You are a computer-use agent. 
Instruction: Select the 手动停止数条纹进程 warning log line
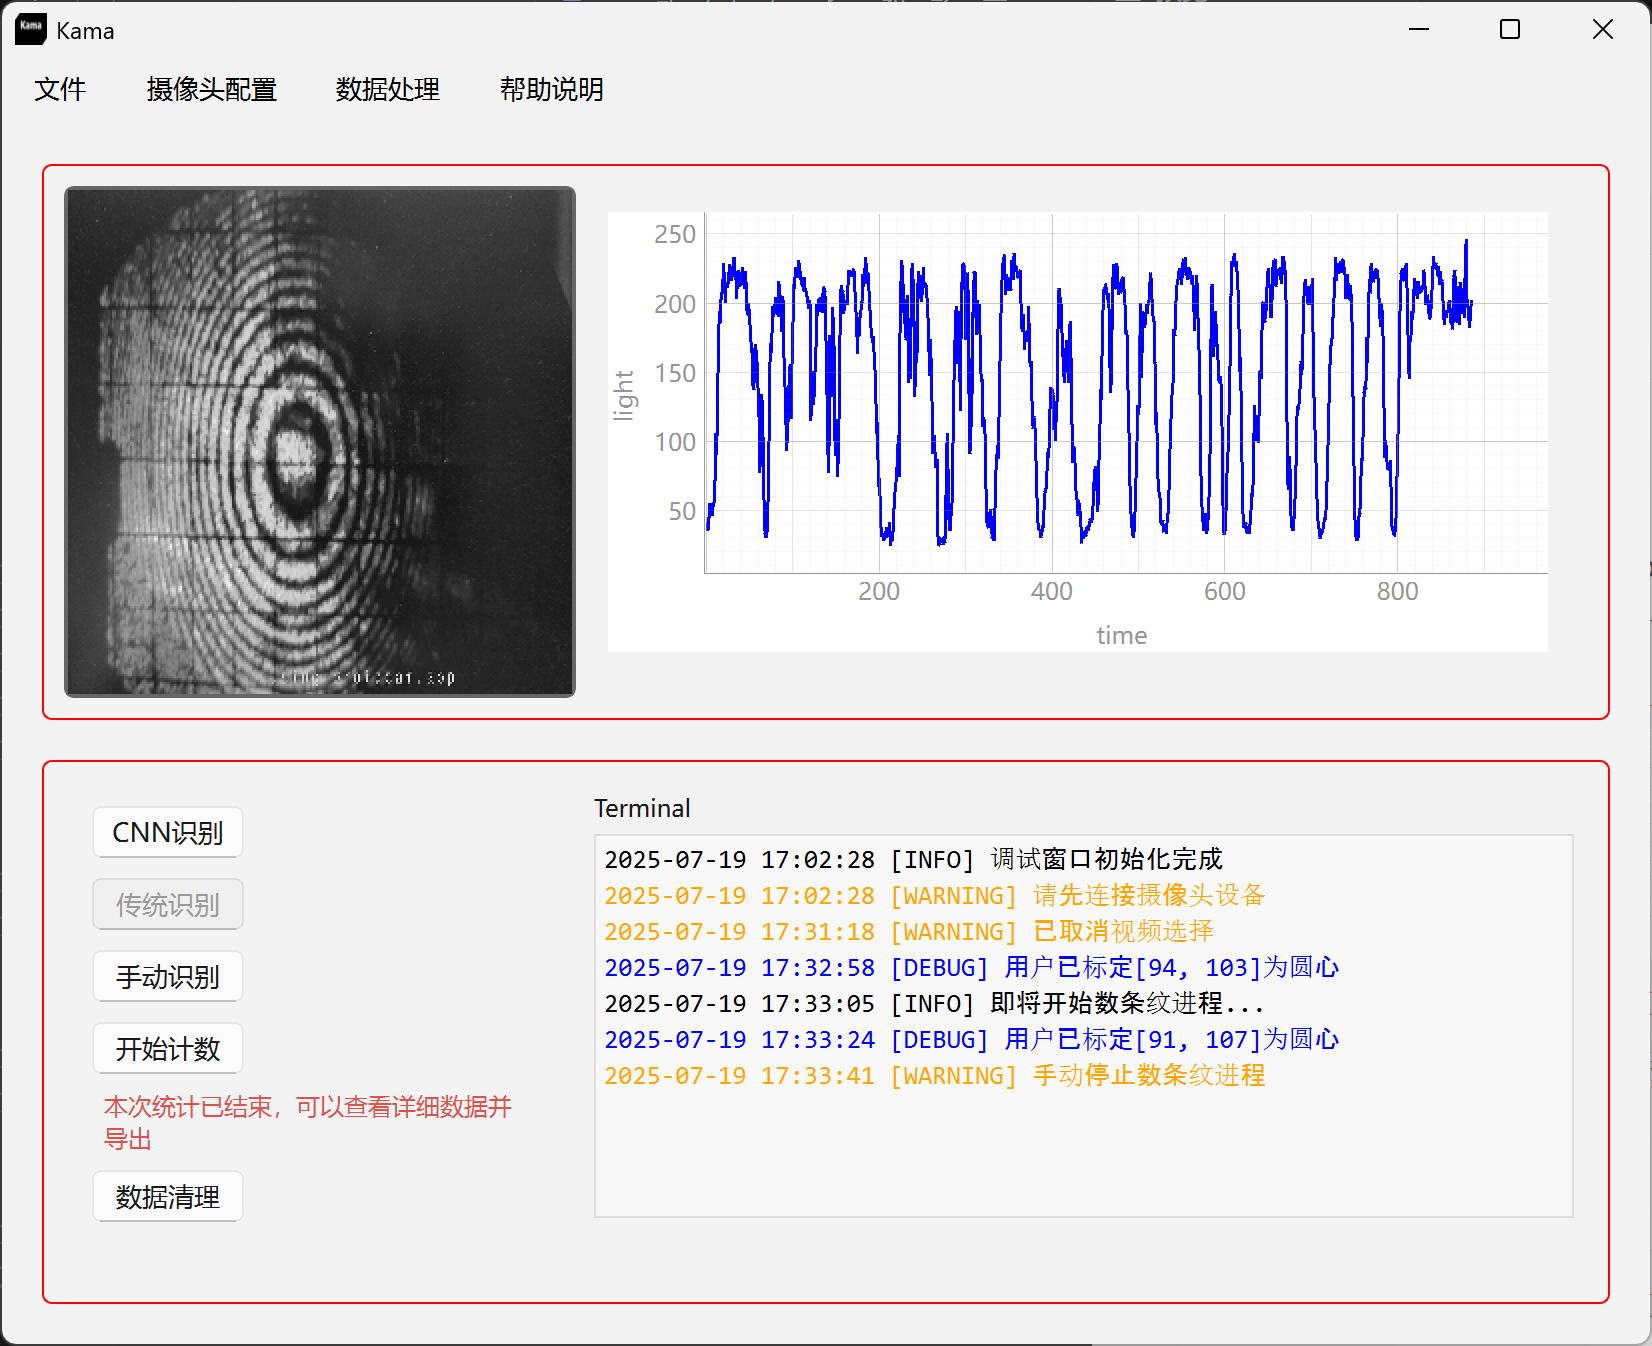(x=934, y=1076)
